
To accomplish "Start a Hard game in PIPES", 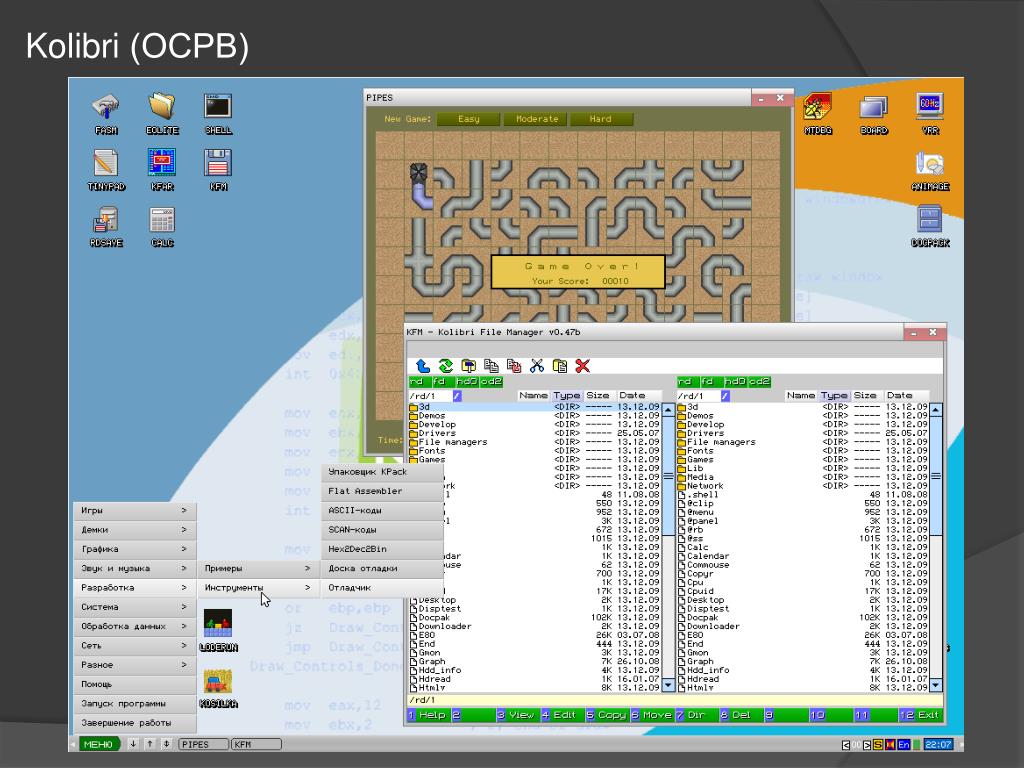I will [601, 119].
